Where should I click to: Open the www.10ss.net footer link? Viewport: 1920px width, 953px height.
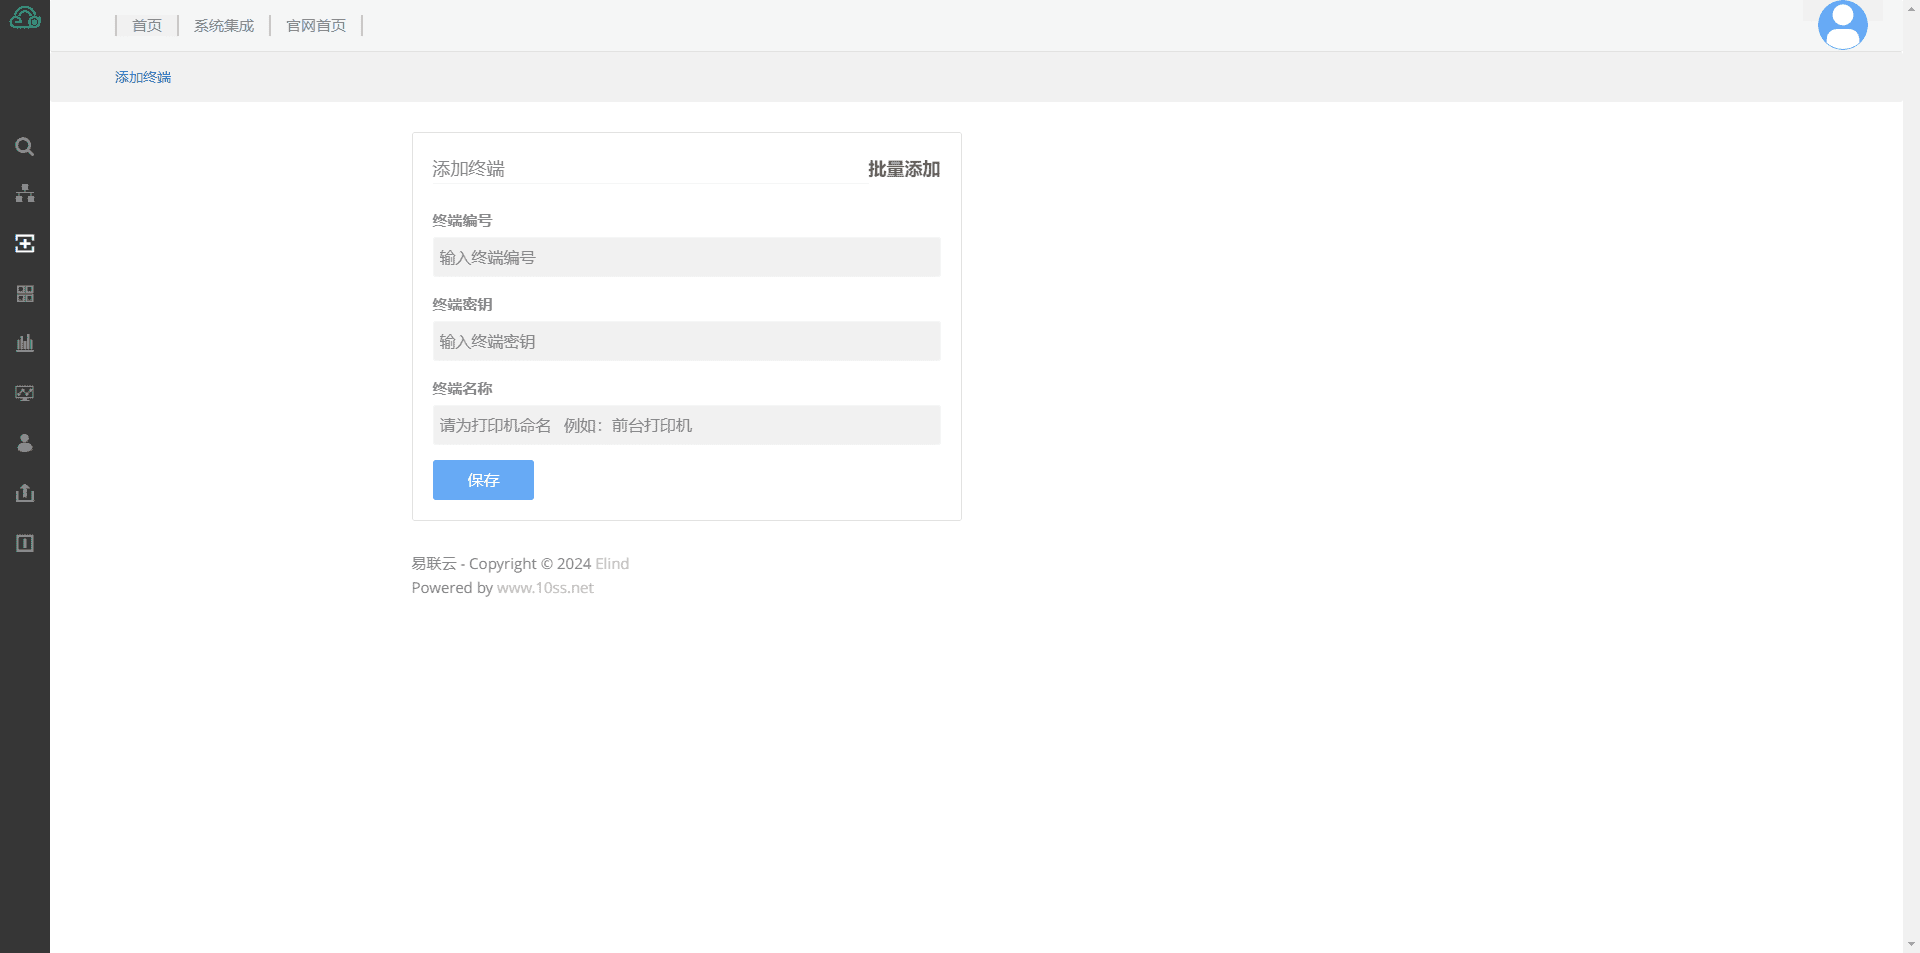(x=545, y=587)
